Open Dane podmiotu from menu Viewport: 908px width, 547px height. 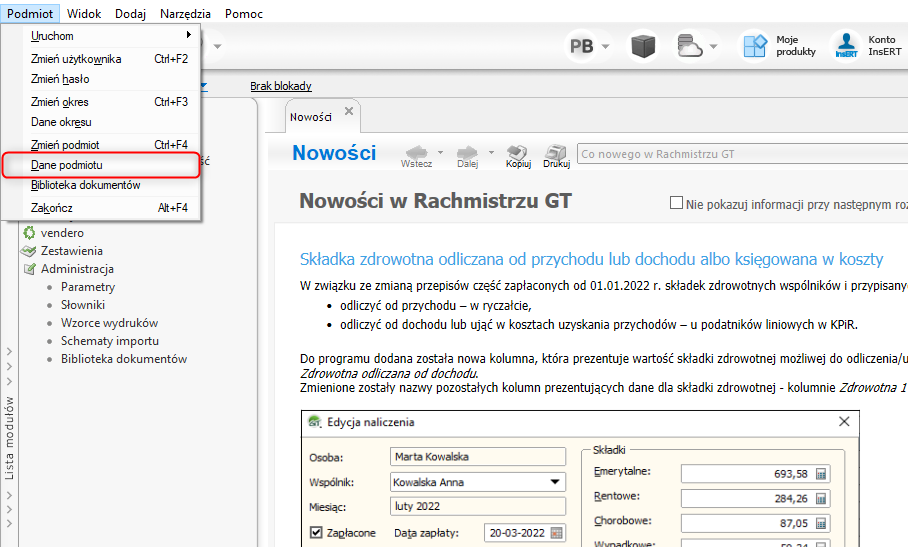pyautogui.click(x=101, y=165)
